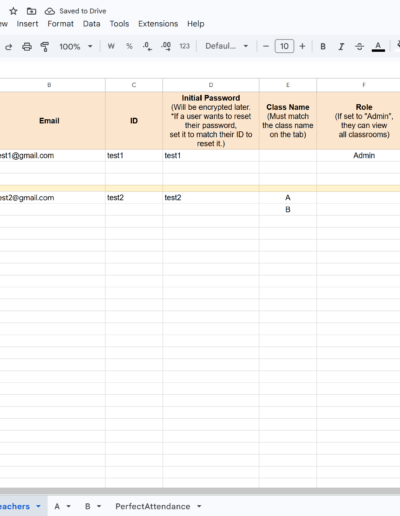Toggle bold formatting

coord(323,47)
